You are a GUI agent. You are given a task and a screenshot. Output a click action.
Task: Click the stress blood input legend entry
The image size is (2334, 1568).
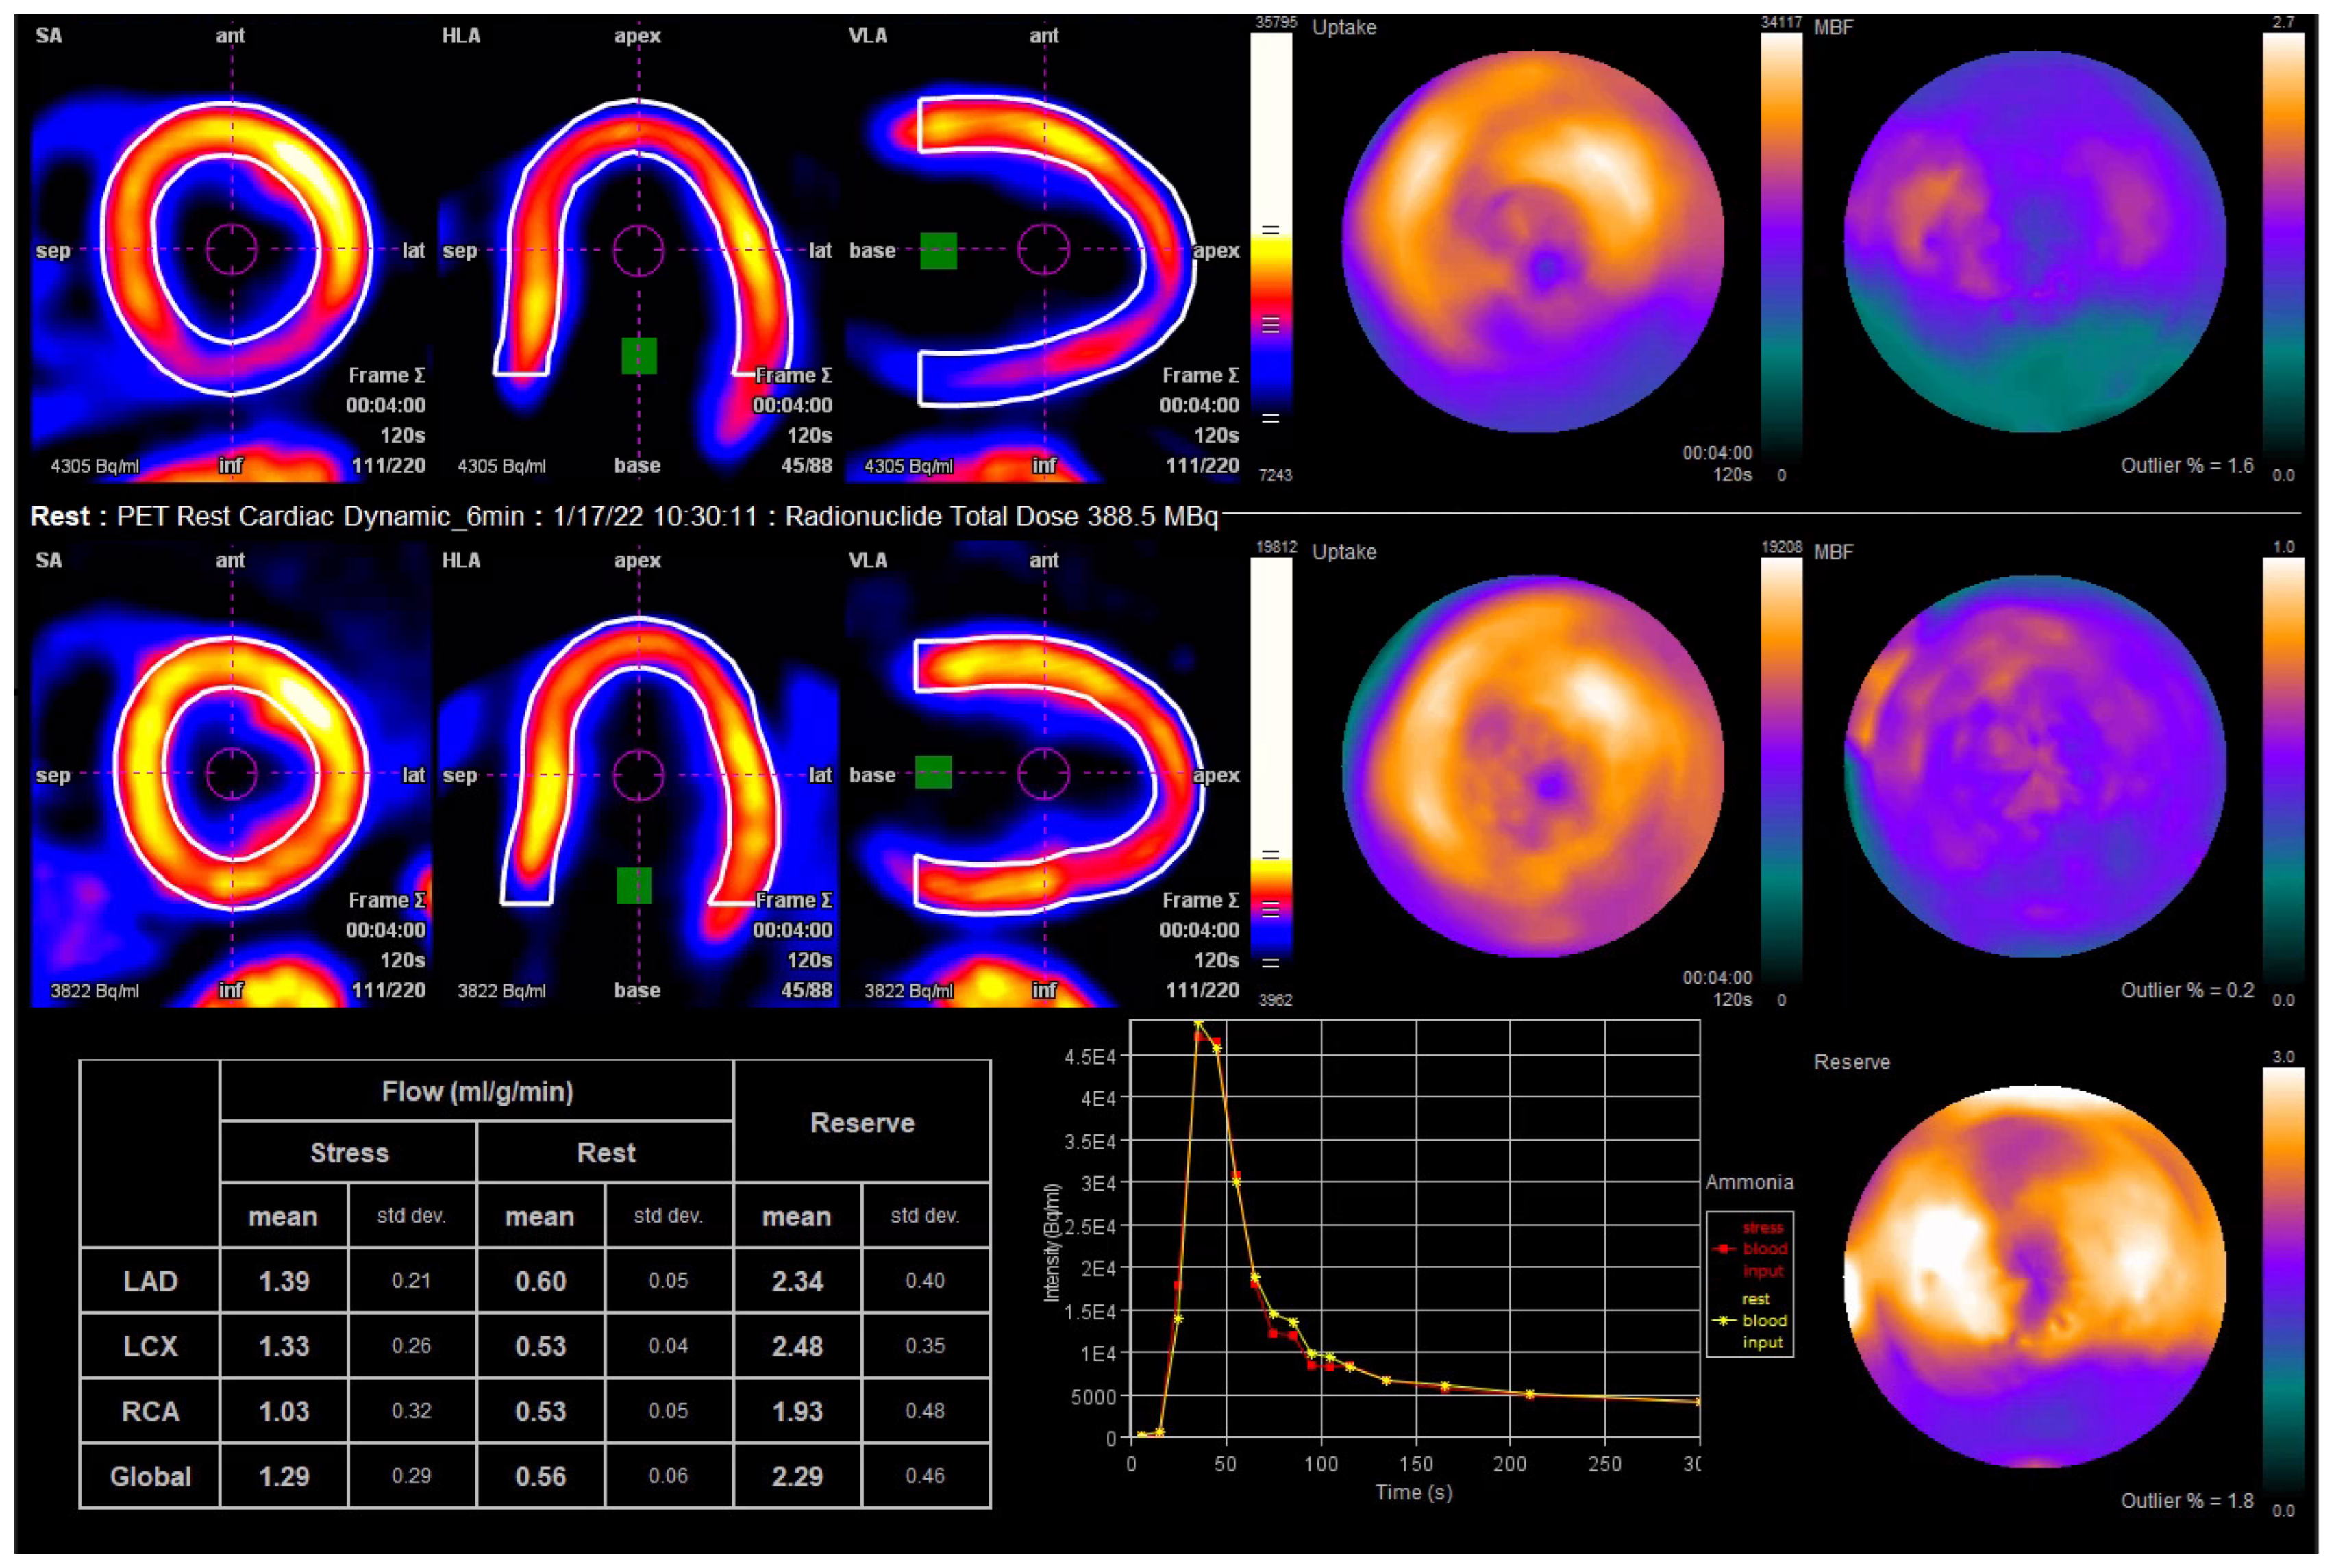pos(1752,1249)
